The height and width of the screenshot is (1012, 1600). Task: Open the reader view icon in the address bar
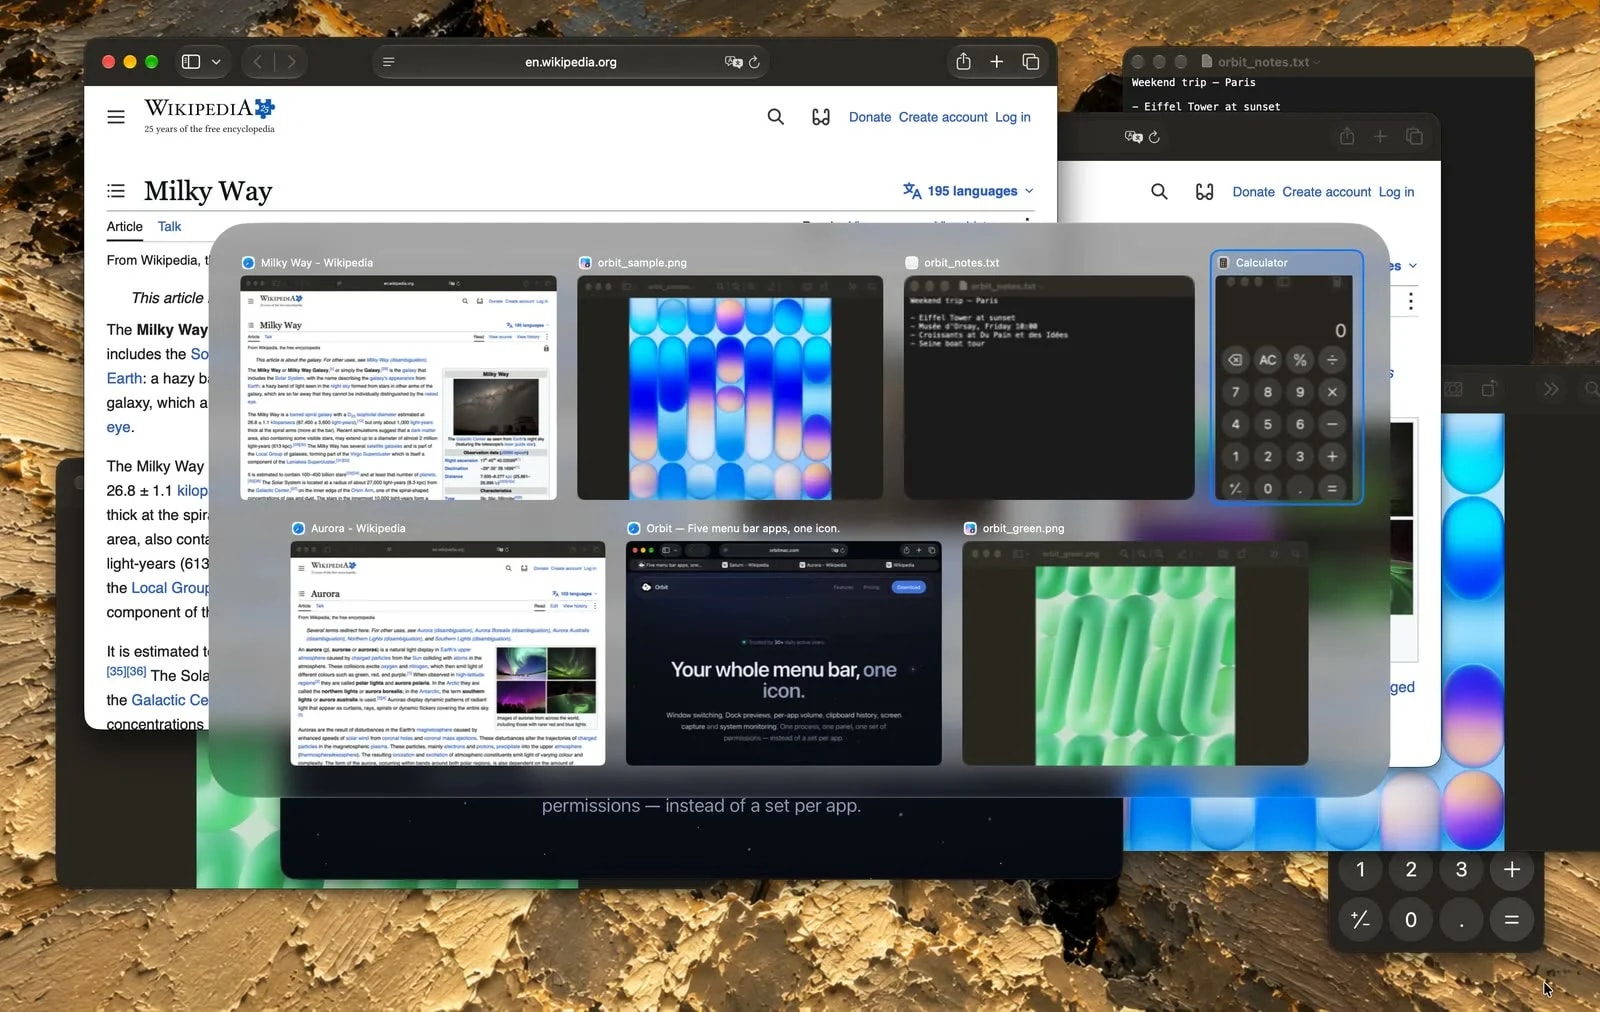pyautogui.click(x=389, y=62)
